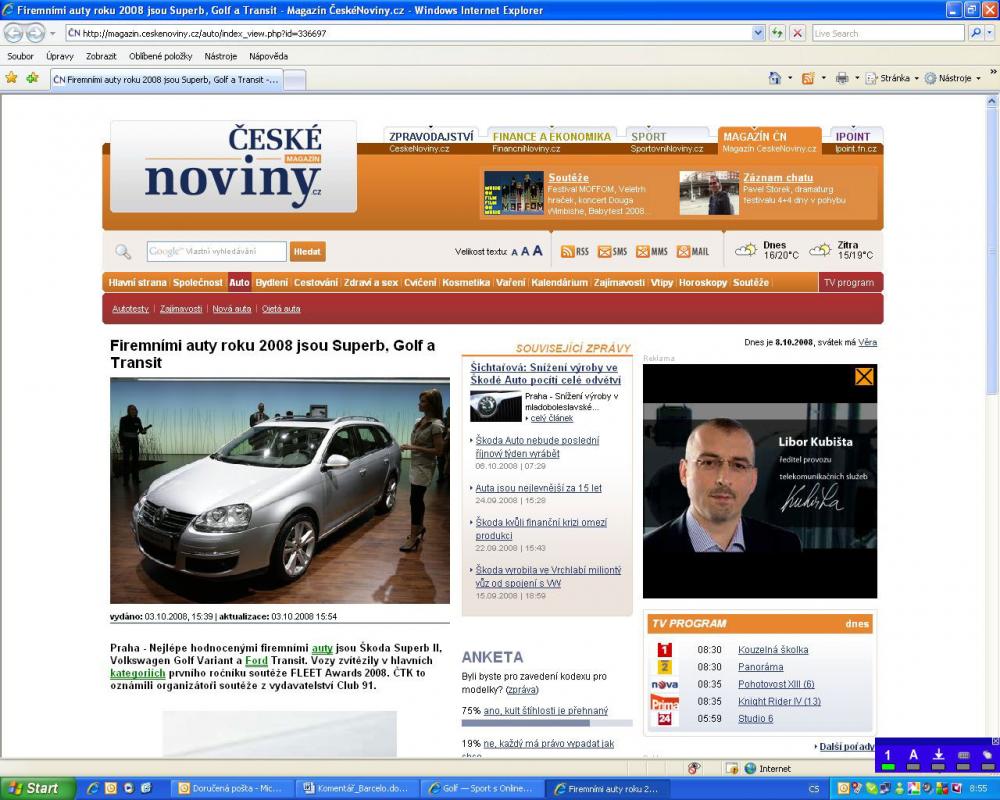
Task: Open the Oblíbené položky menu
Action: [x=160, y=56]
